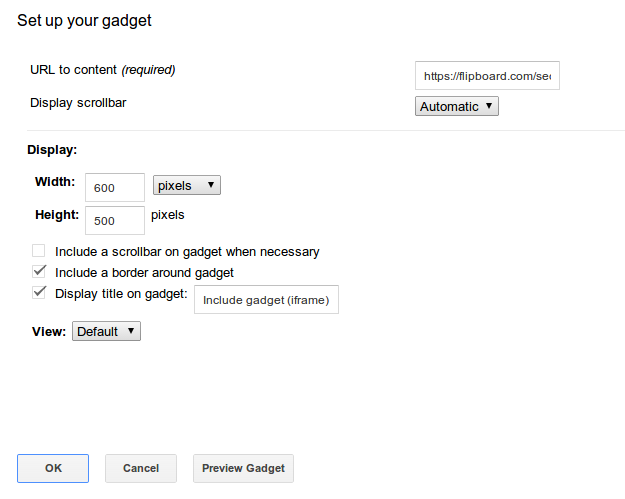
Task: Click the Preview Gadget button
Action: (243, 468)
